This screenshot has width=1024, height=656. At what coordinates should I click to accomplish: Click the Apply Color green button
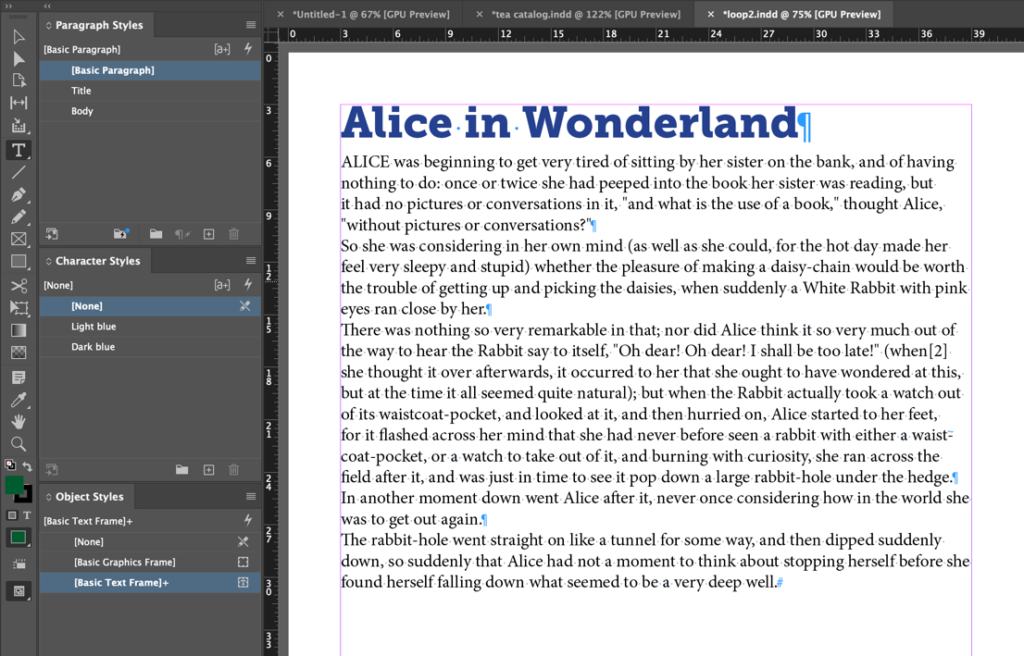[18, 538]
